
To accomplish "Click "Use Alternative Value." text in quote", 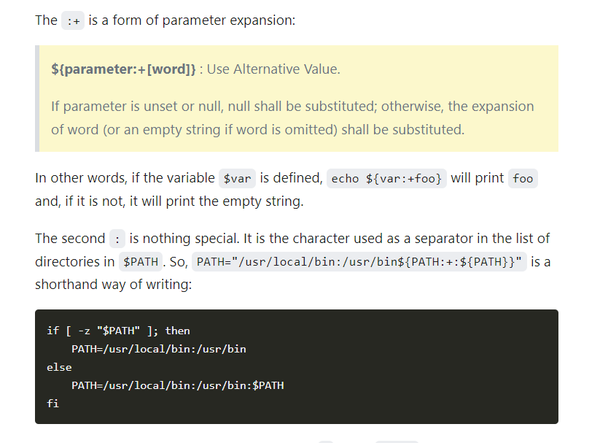I will coord(273,69).
